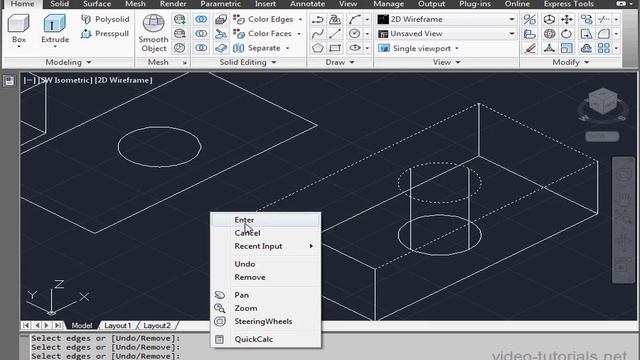The image size is (640, 360).
Task: Select the Copy tool in Modify
Action: point(586,19)
